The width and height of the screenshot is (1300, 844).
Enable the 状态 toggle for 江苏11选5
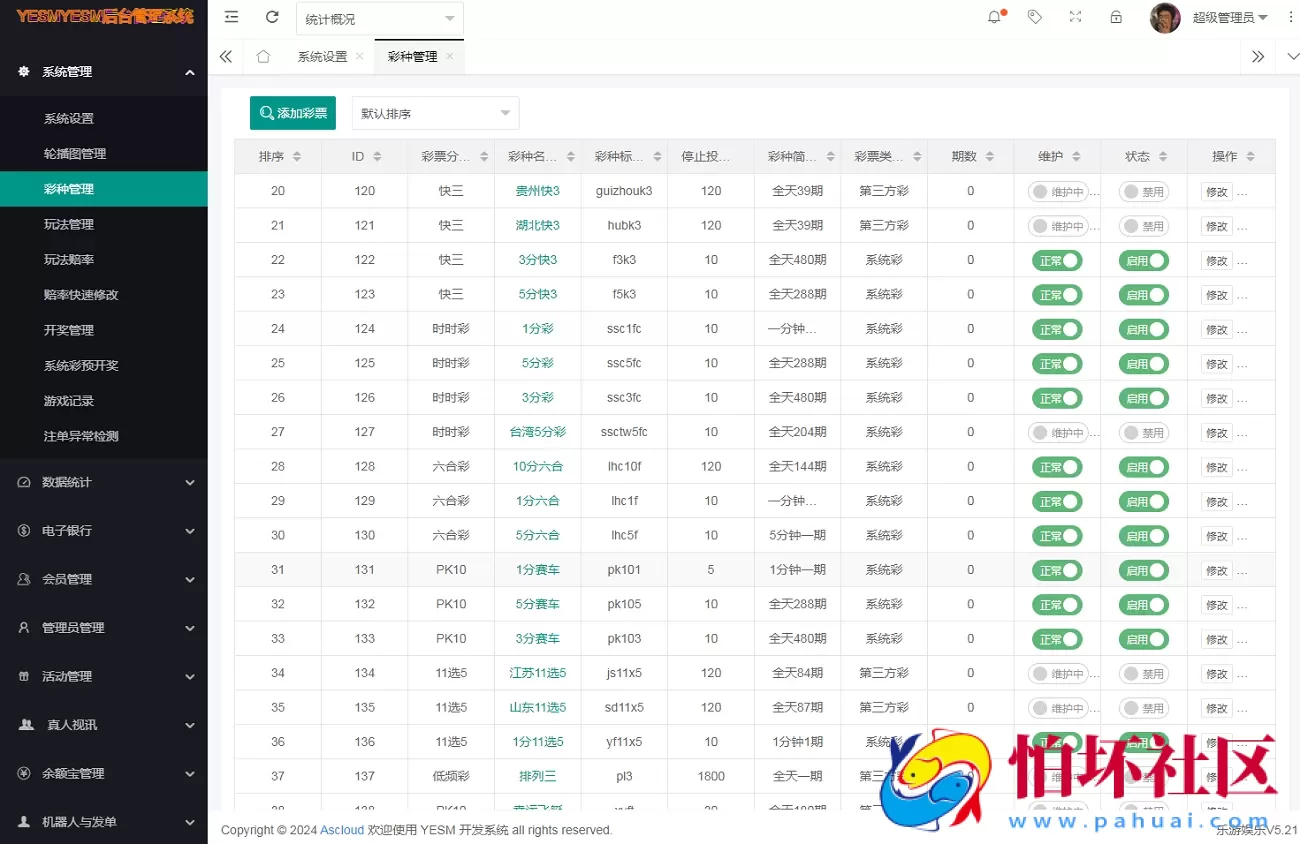pyautogui.click(x=1143, y=673)
